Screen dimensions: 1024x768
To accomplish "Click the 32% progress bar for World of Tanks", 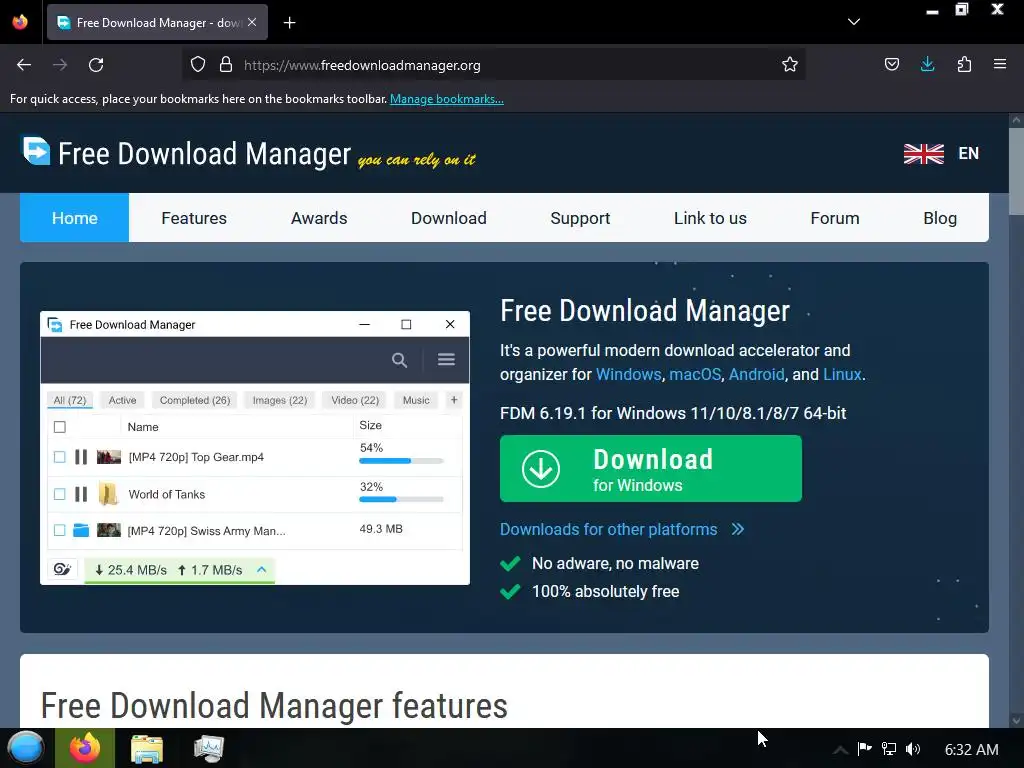I will point(401,500).
